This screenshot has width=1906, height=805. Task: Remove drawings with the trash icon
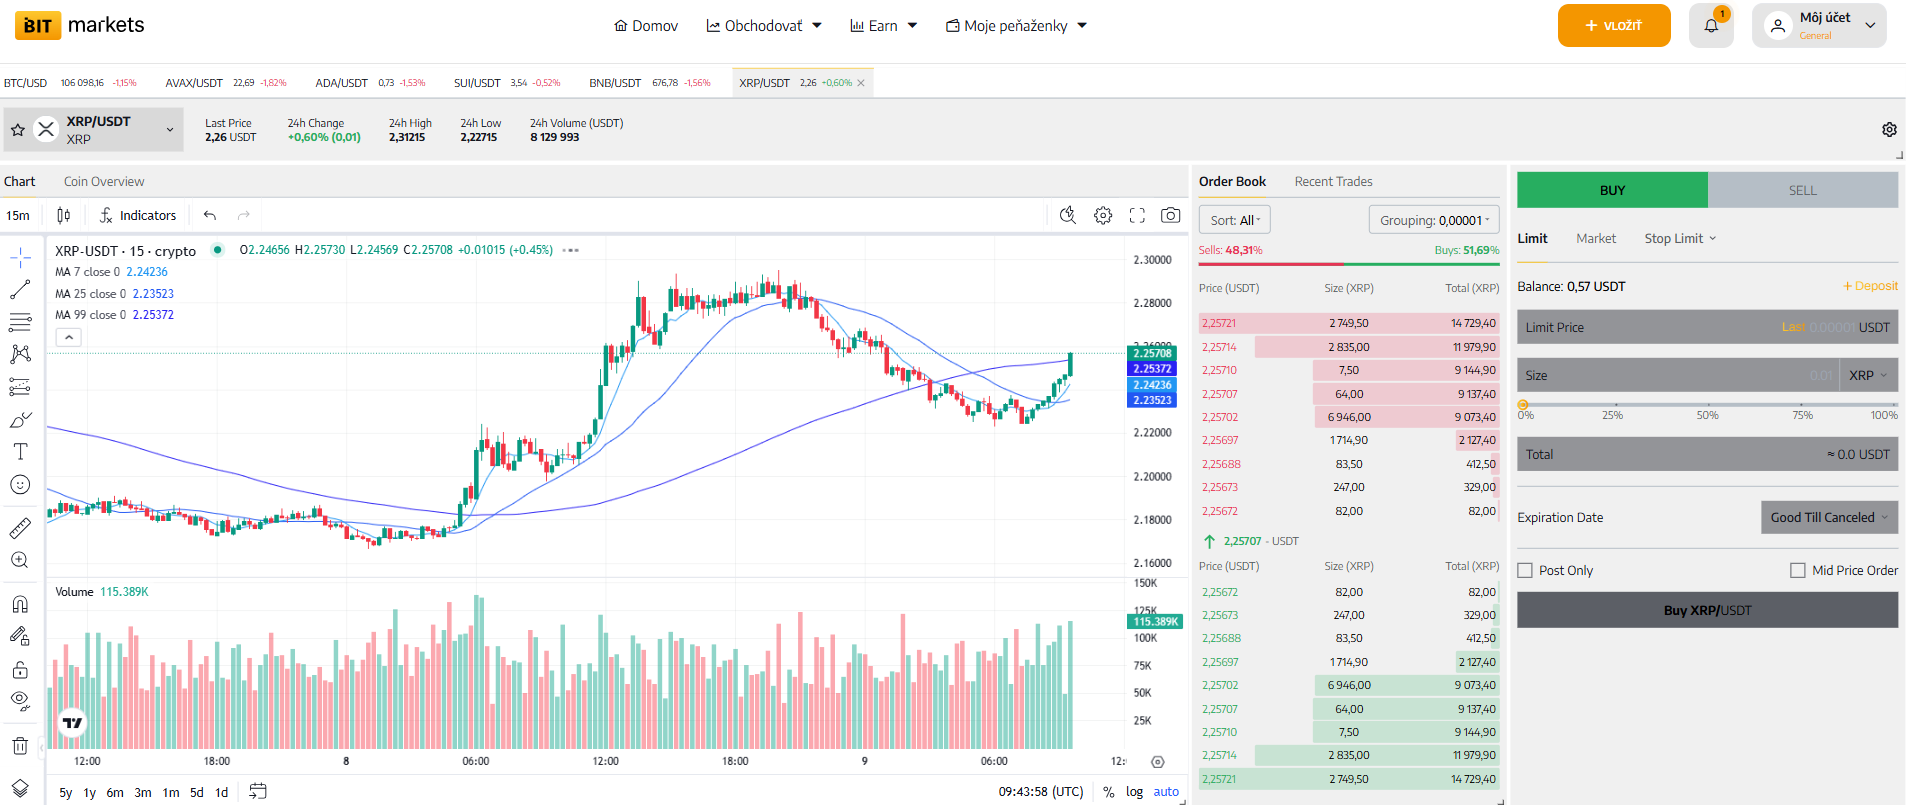point(20,745)
